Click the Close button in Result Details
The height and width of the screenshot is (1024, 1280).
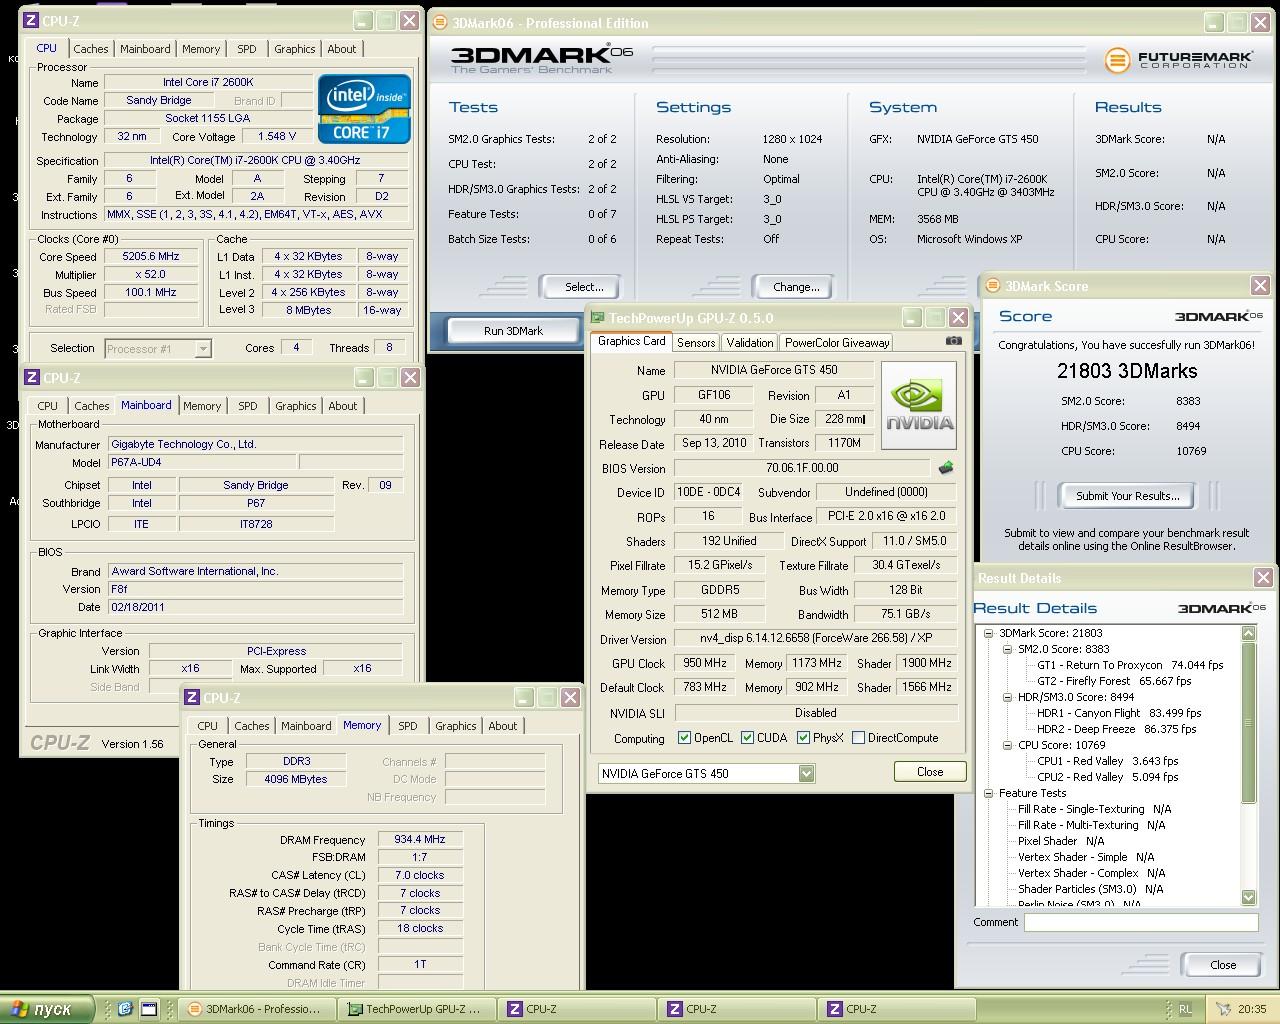(1222, 965)
